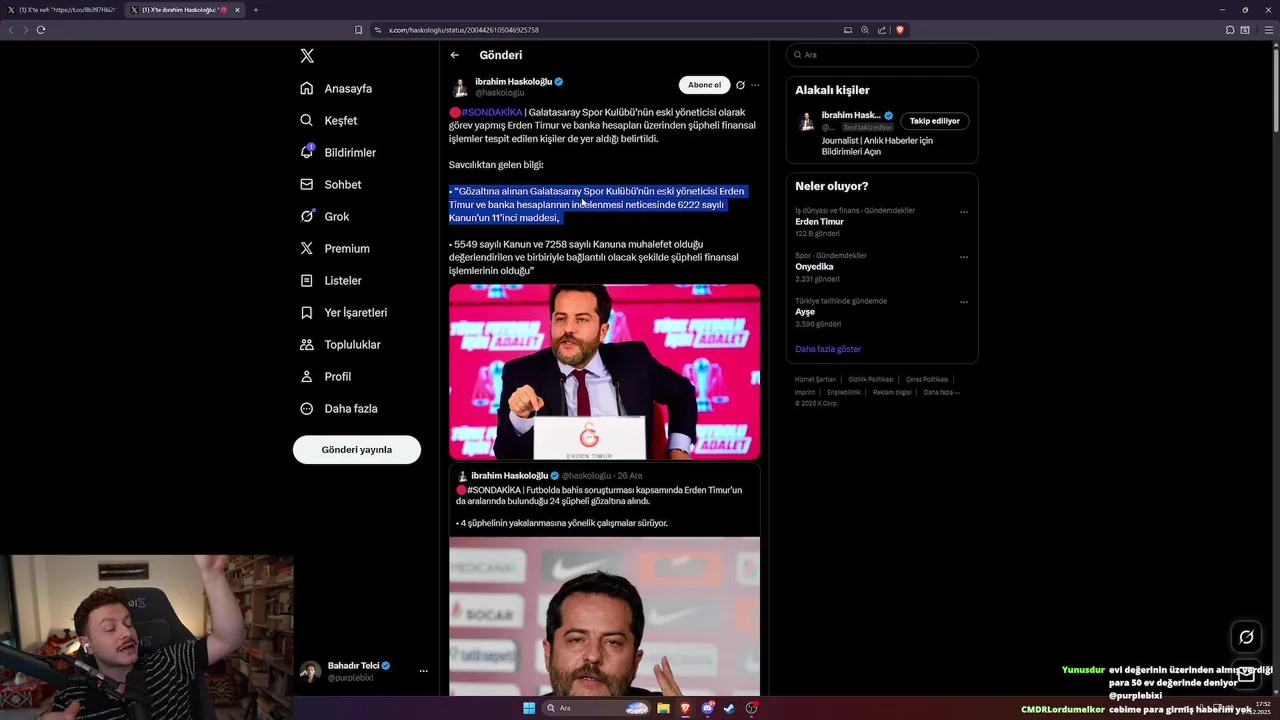Open options for Onyedika trend
The width and height of the screenshot is (1280, 720).
point(964,257)
